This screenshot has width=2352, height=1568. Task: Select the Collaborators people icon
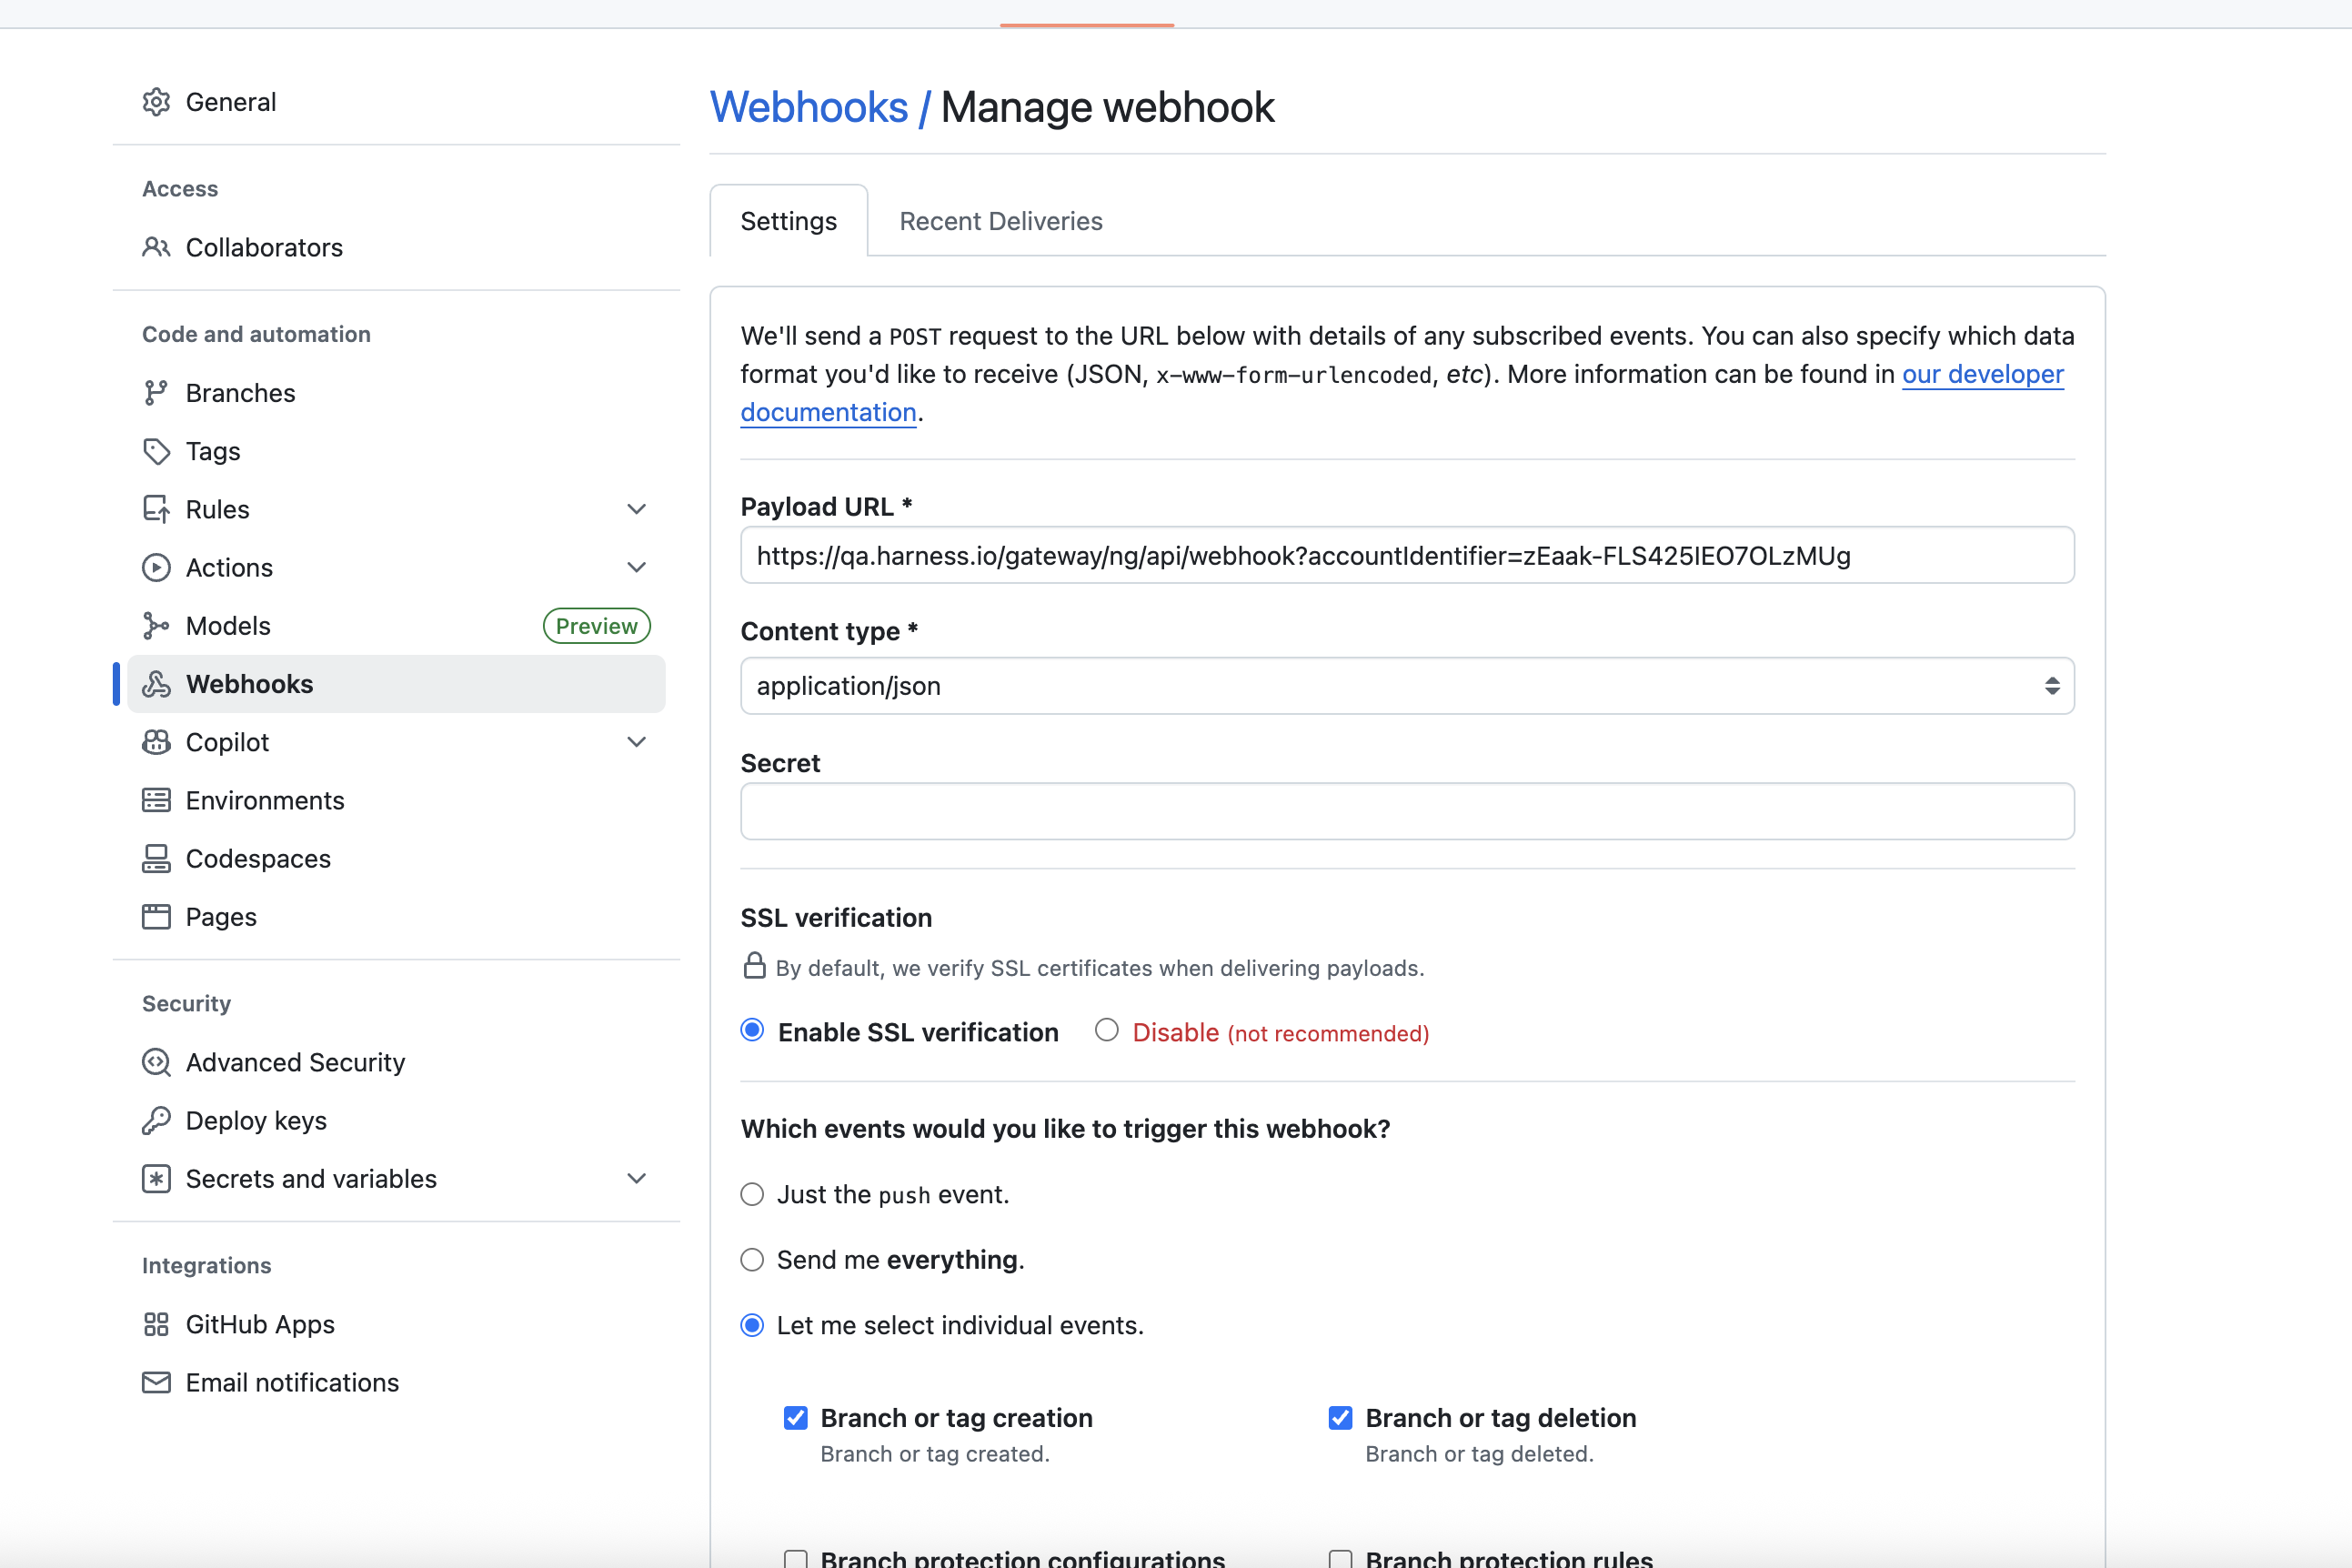point(157,247)
